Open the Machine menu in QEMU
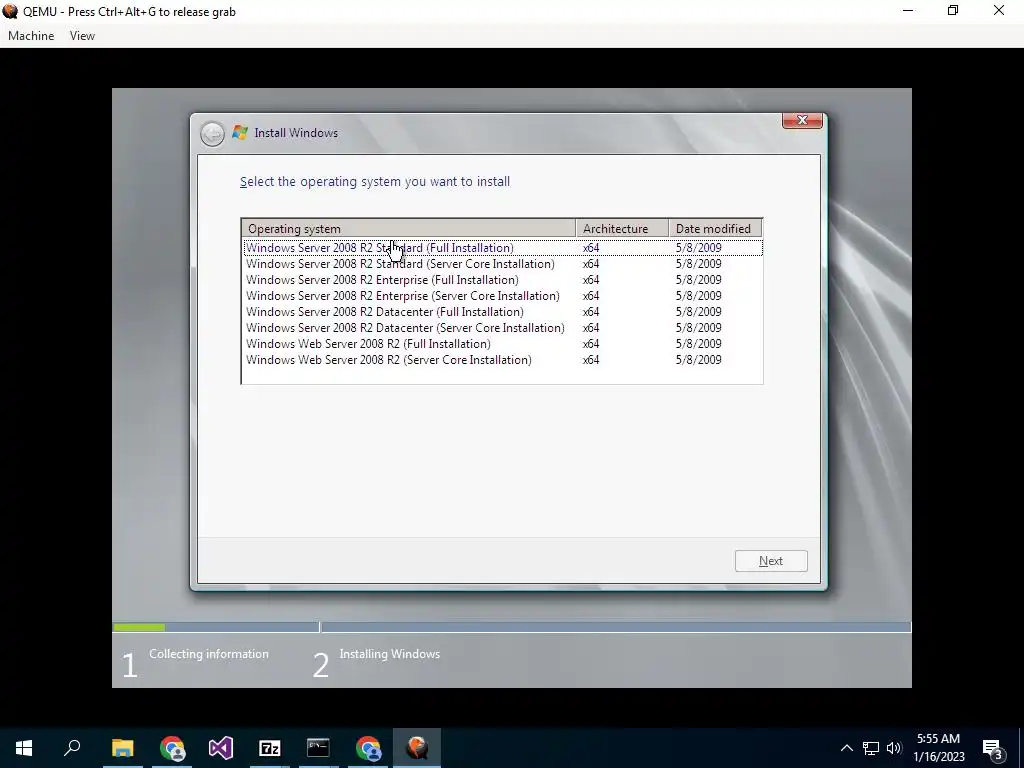Screen dimensions: 1024x768 [31, 36]
